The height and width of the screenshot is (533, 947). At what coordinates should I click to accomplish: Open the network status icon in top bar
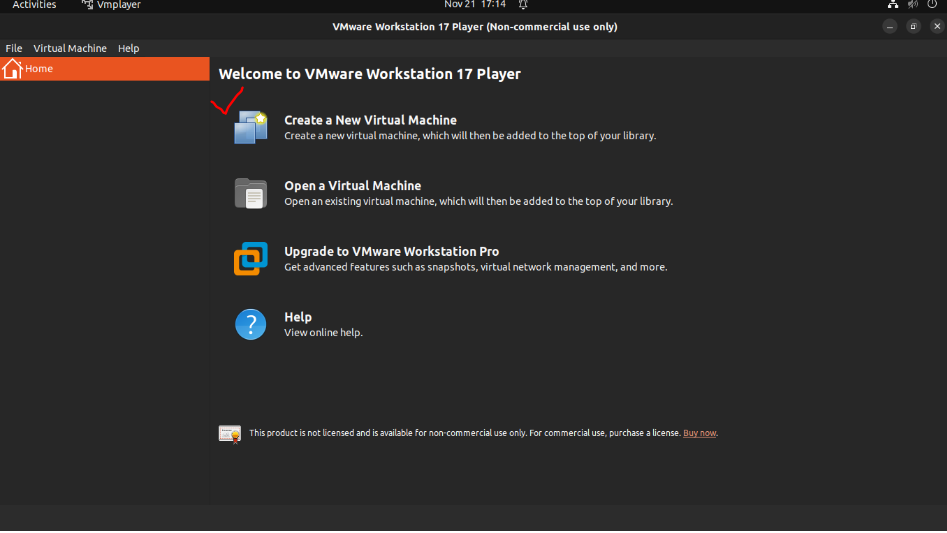pos(893,5)
